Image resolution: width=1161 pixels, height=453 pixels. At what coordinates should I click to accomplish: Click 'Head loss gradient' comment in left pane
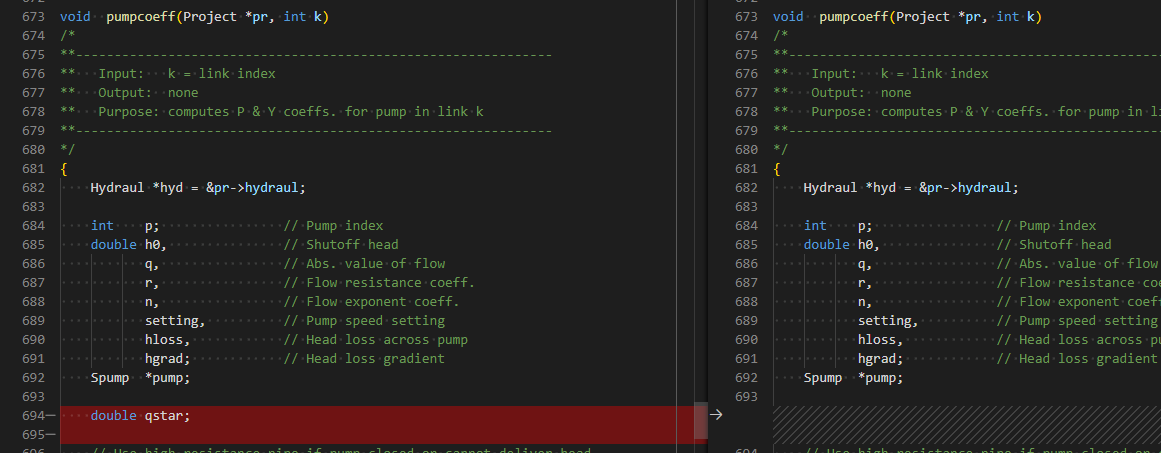tap(375, 358)
